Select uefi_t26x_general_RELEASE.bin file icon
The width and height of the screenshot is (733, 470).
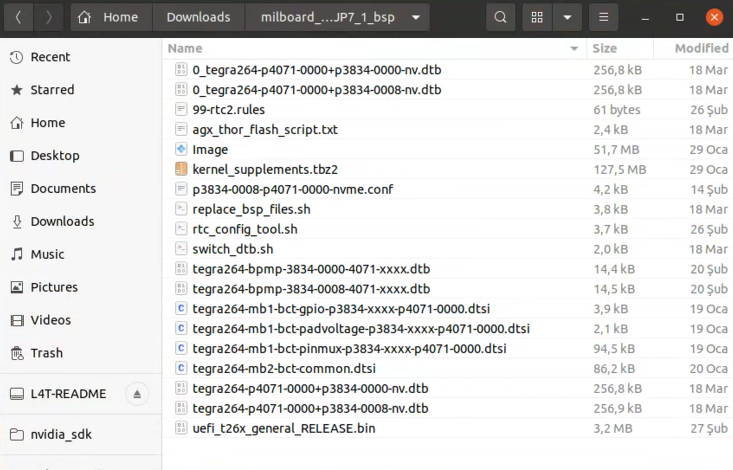pyautogui.click(x=181, y=428)
